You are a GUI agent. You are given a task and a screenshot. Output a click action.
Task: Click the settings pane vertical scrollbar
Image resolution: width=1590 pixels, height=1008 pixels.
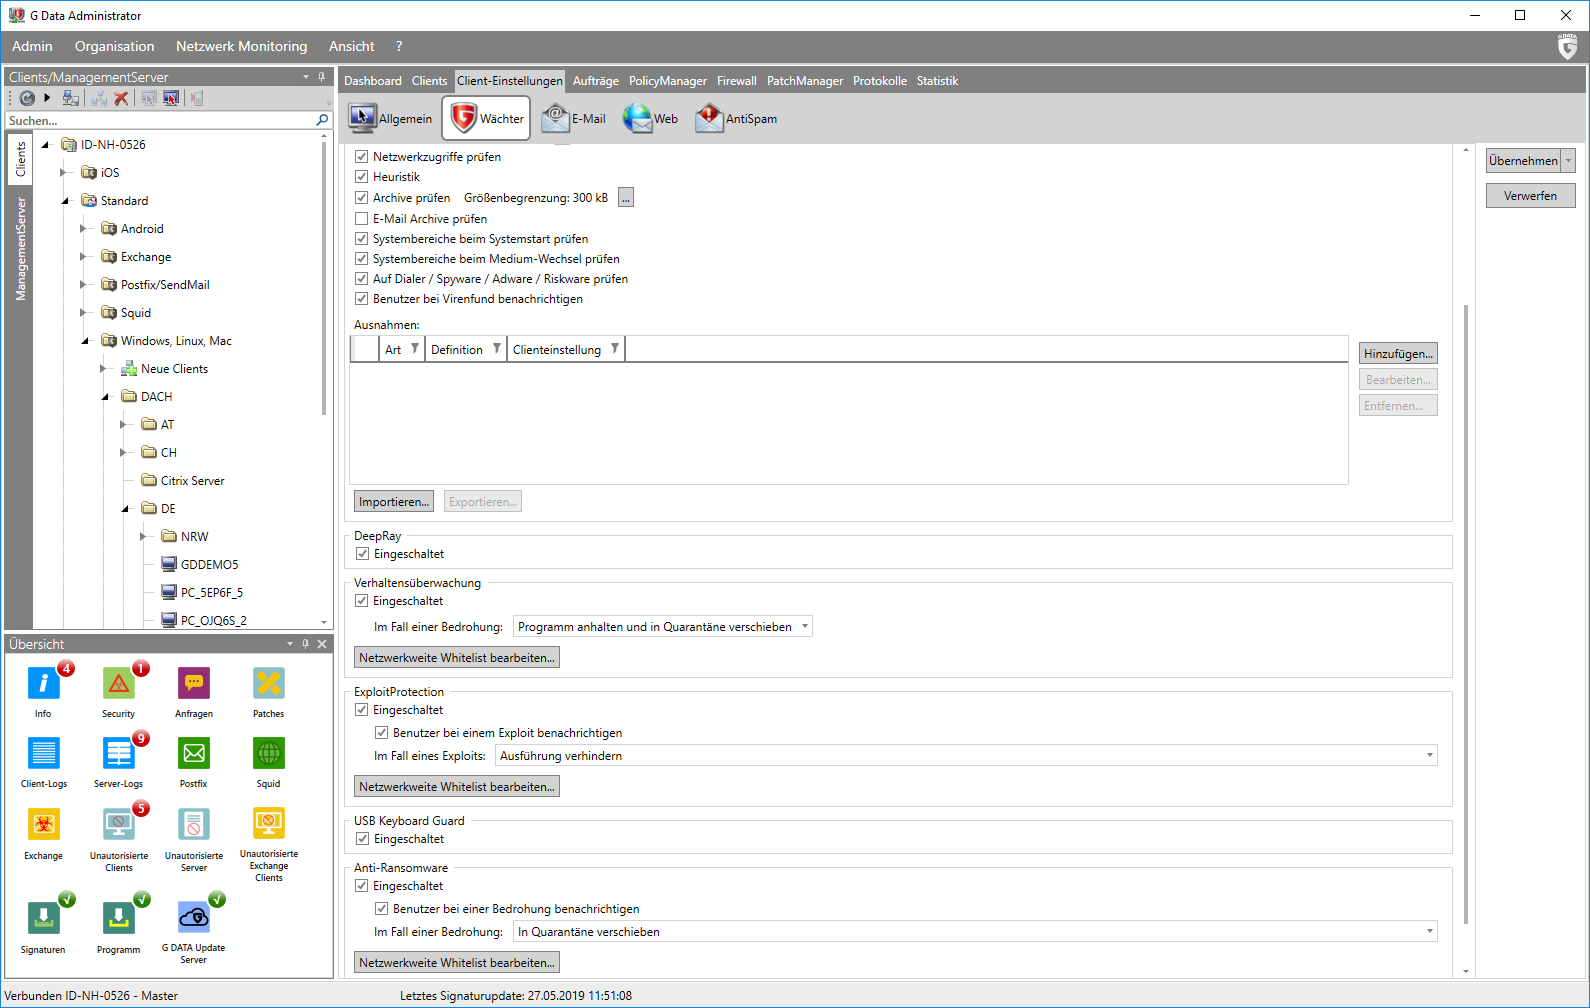pos(1466,614)
